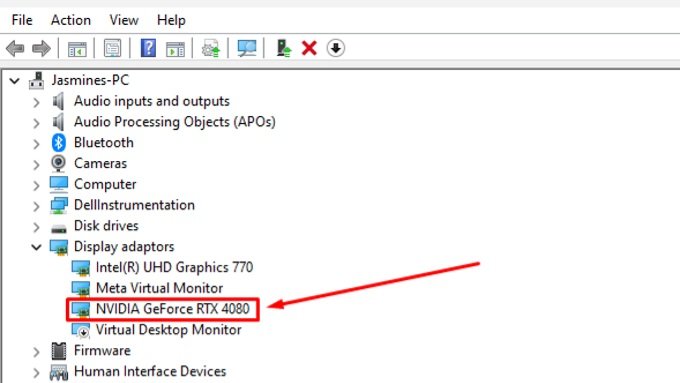Select the Bluetooth label
680x383 pixels.
pyautogui.click(x=104, y=143)
